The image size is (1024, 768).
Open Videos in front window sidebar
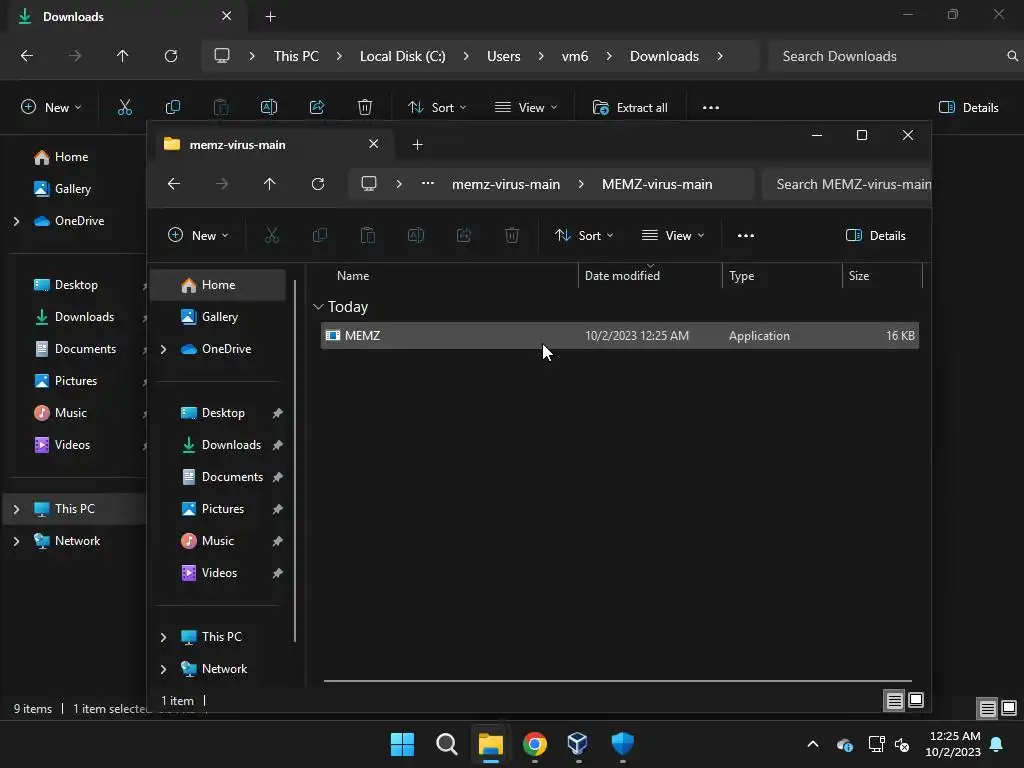coord(217,573)
